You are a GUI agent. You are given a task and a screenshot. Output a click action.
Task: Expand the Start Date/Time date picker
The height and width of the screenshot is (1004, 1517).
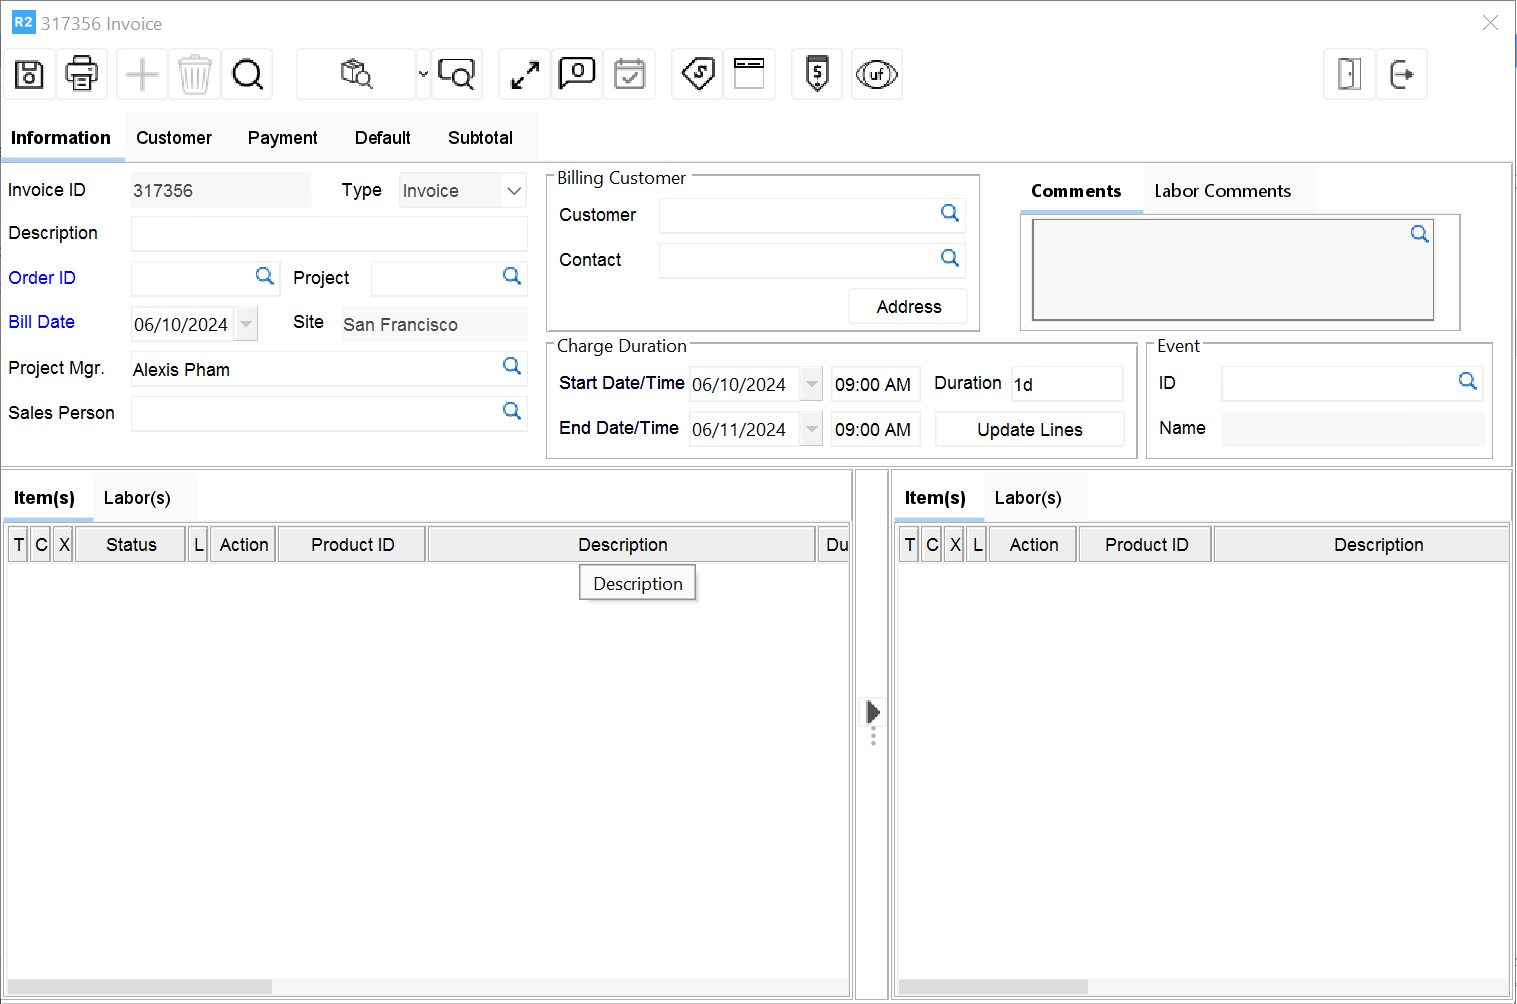pyautogui.click(x=812, y=384)
